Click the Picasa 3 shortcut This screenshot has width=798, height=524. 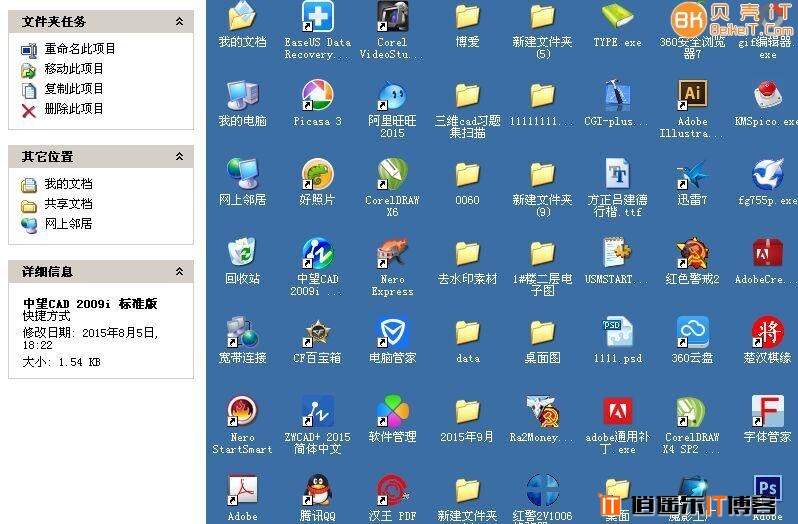pyautogui.click(x=318, y=95)
